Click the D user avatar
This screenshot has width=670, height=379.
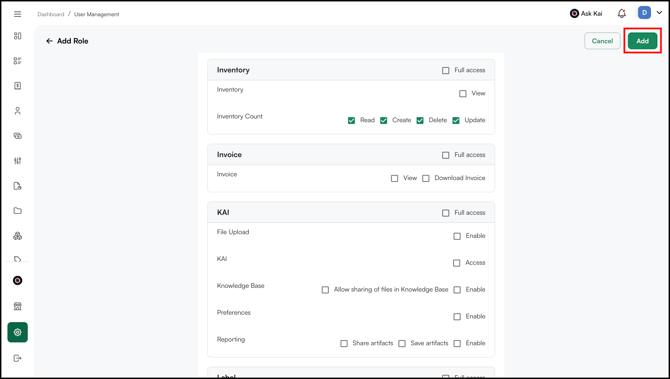coord(644,13)
